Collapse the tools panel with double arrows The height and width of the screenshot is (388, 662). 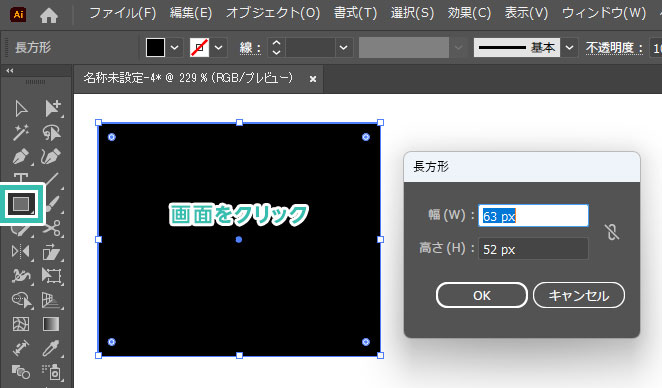pos(10,71)
